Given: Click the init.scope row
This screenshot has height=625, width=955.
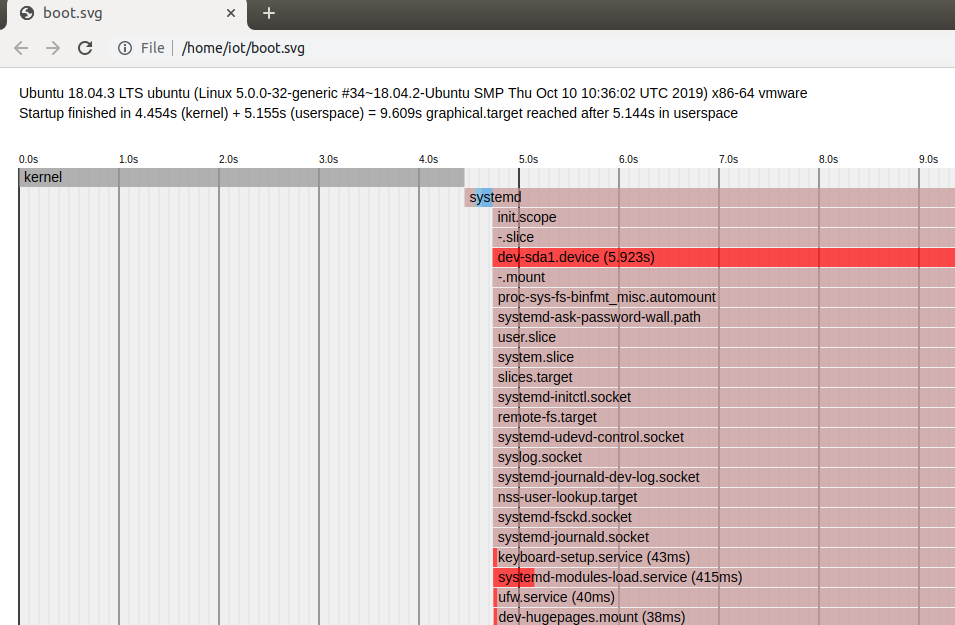Looking at the screenshot, I should tap(724, 217).
